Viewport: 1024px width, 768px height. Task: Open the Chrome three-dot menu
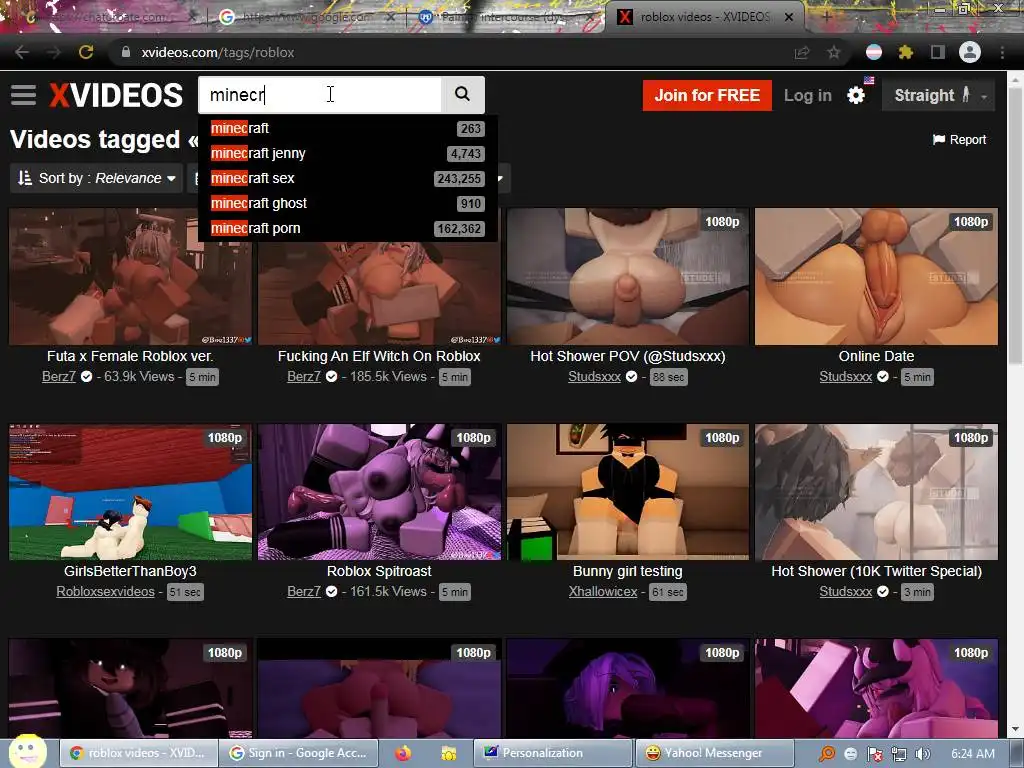(x=1002, y=52)
